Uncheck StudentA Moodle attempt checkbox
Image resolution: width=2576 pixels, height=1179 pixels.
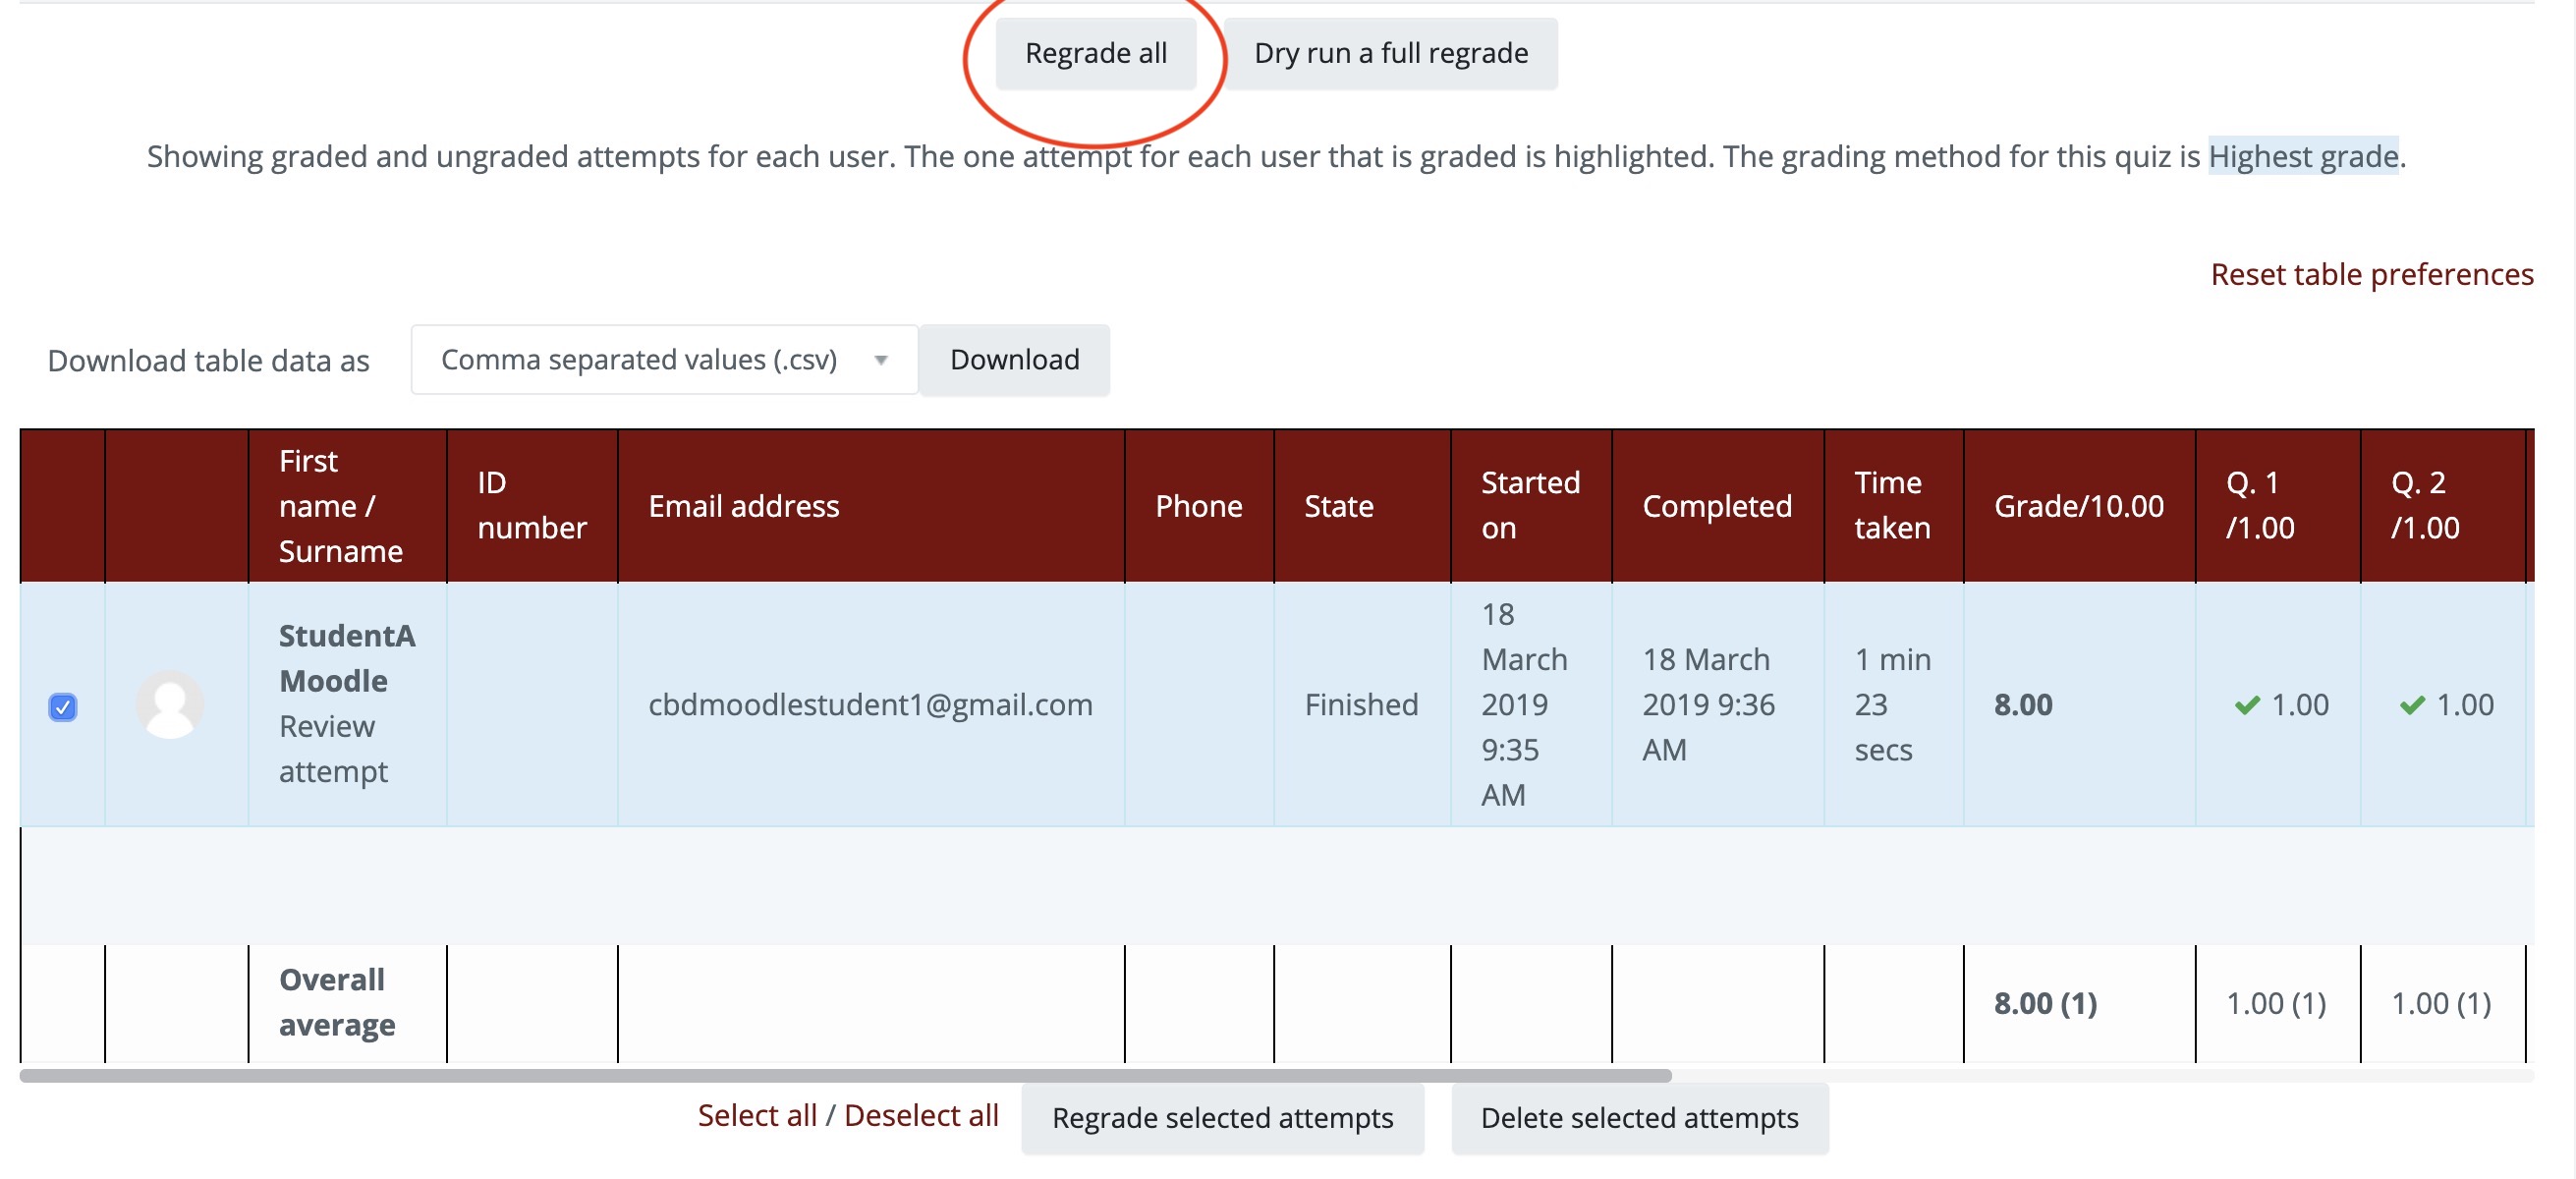tap(62, 707)
